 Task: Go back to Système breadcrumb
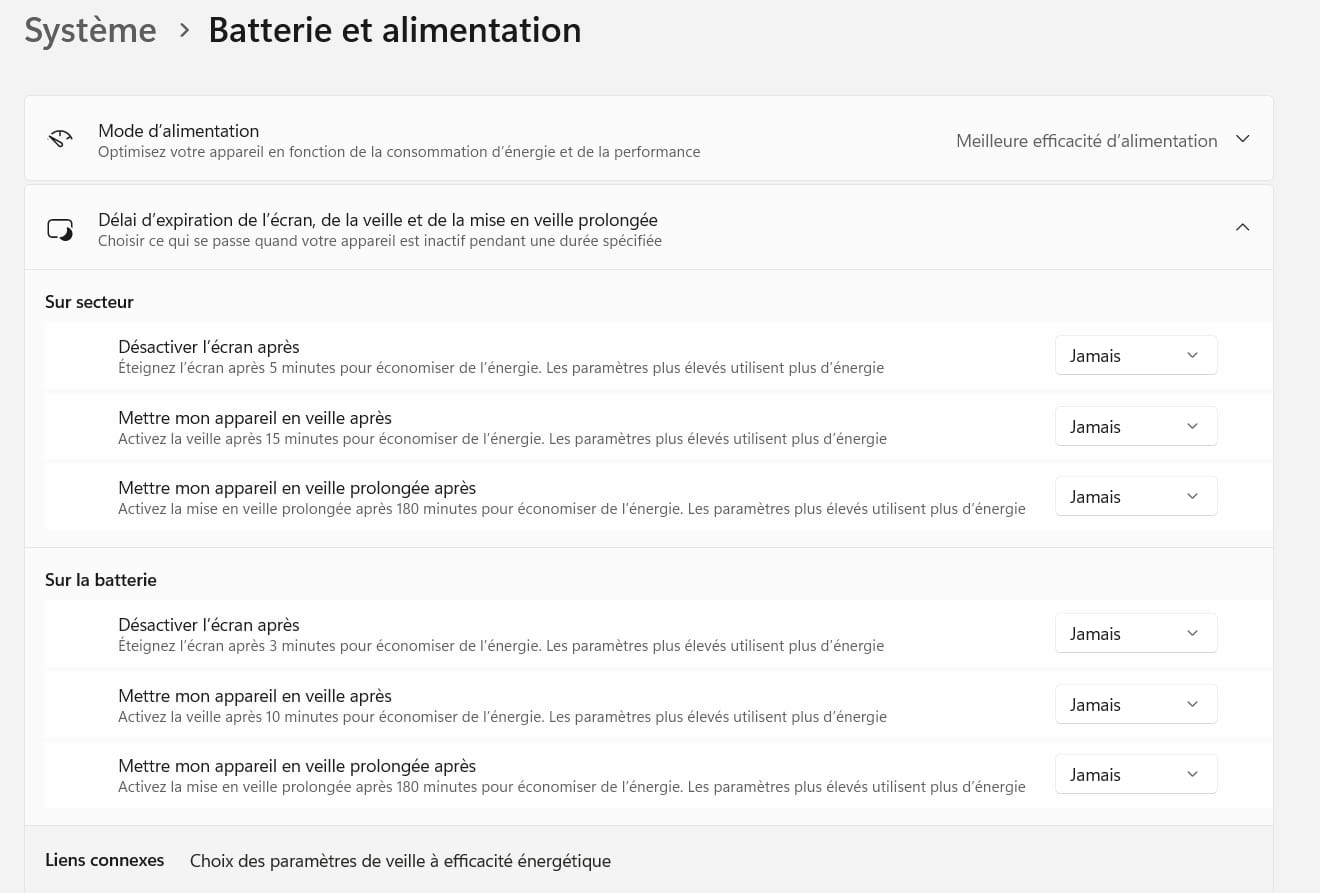click(x=90, y=31)
